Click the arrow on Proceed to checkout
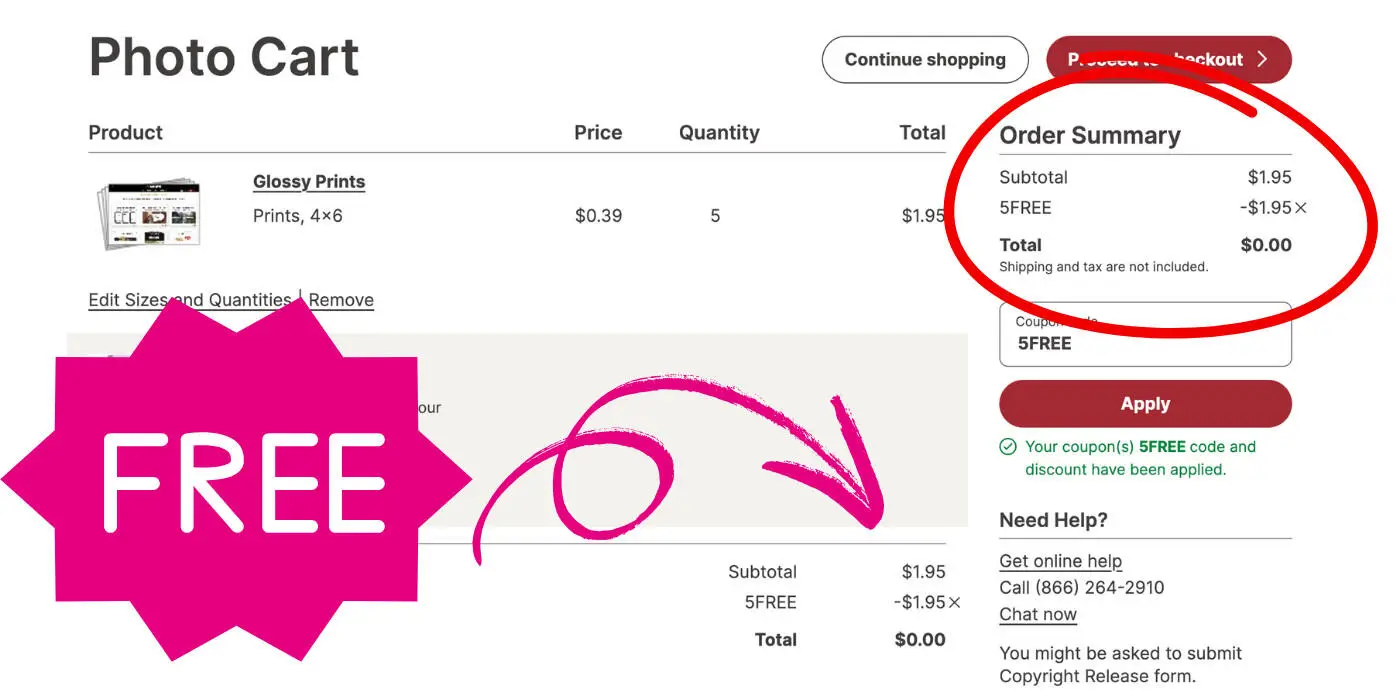 tap(1262, 60)
